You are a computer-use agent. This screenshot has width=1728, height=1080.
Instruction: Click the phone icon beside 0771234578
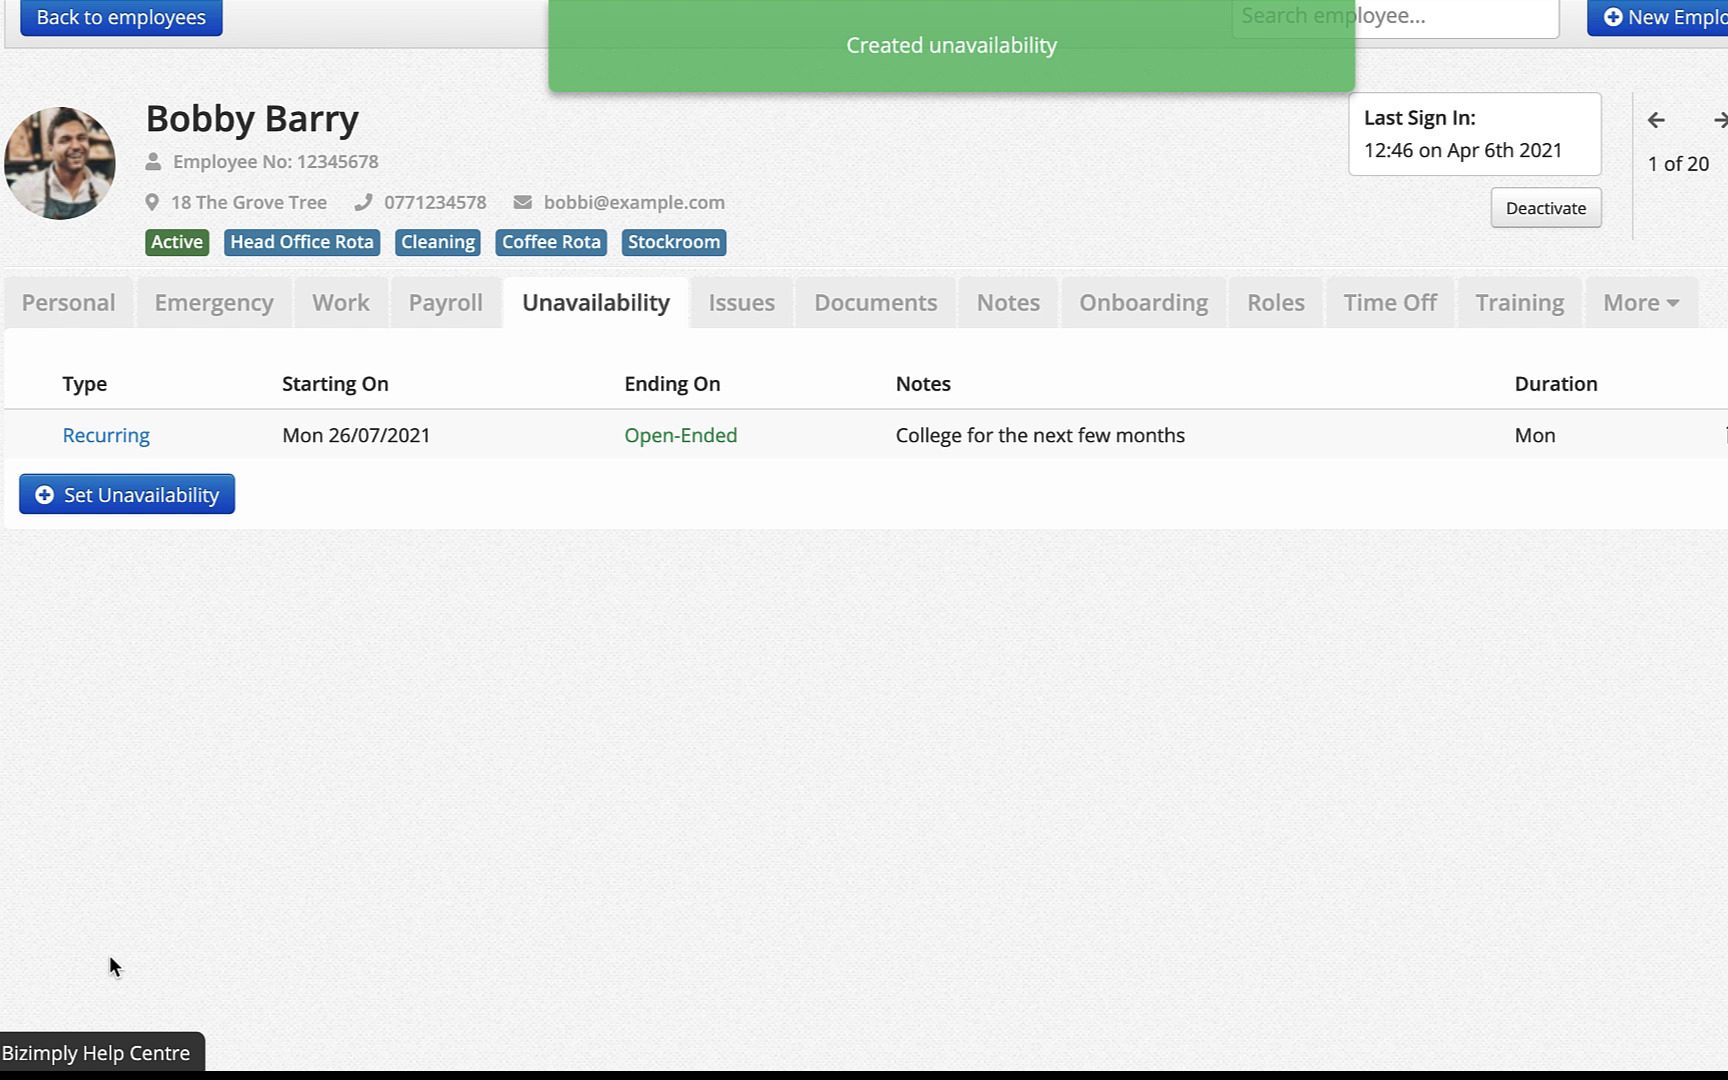[x=363, y=203]
